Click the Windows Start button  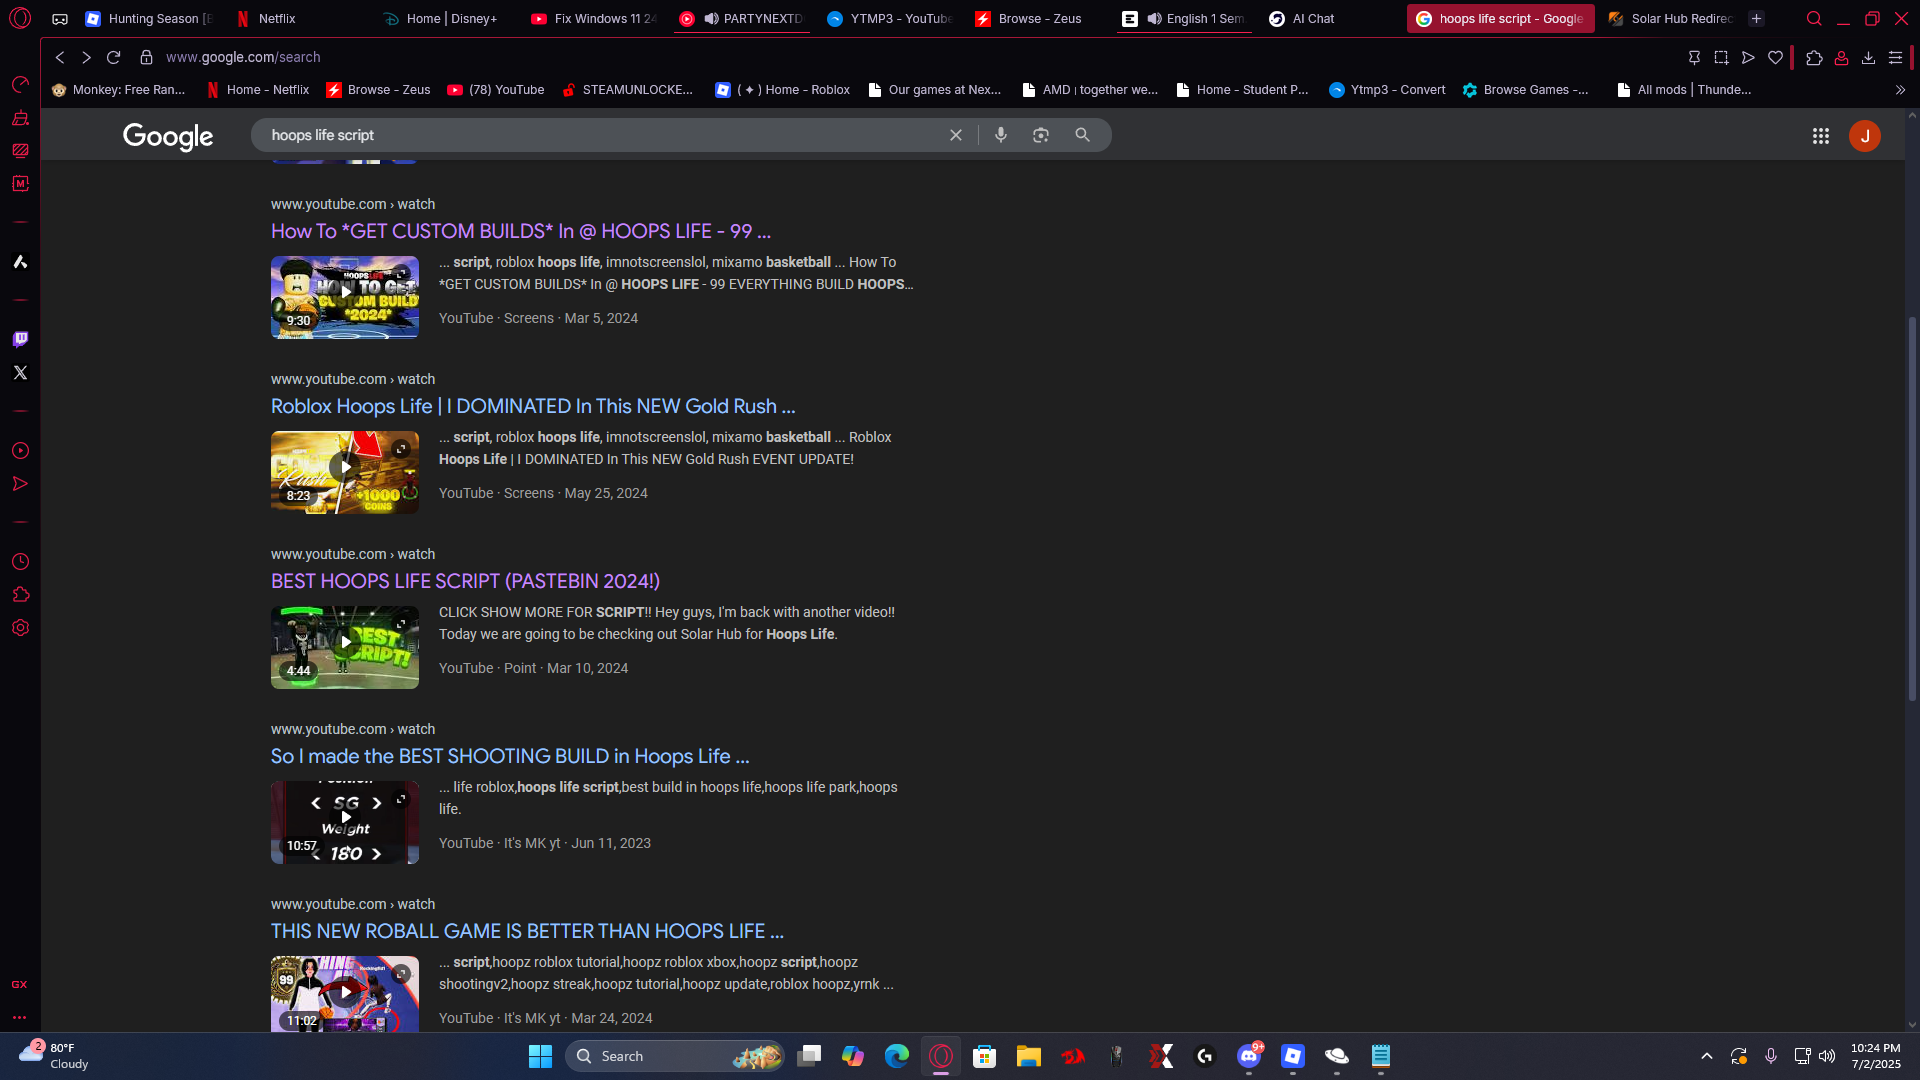point(540,1056)
